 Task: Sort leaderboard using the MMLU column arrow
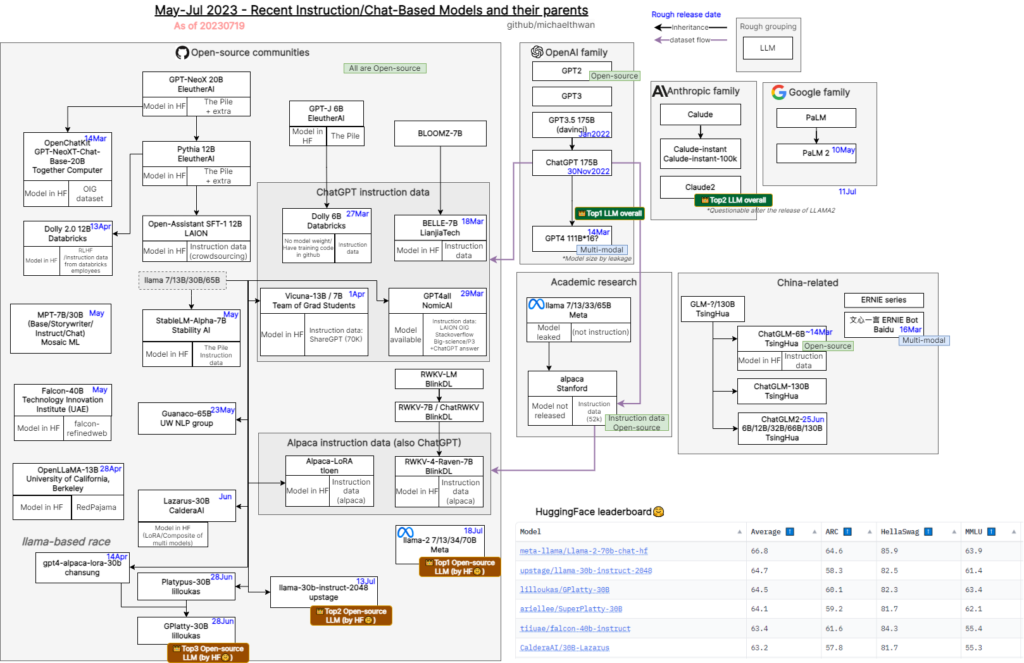pos(1014,532)
